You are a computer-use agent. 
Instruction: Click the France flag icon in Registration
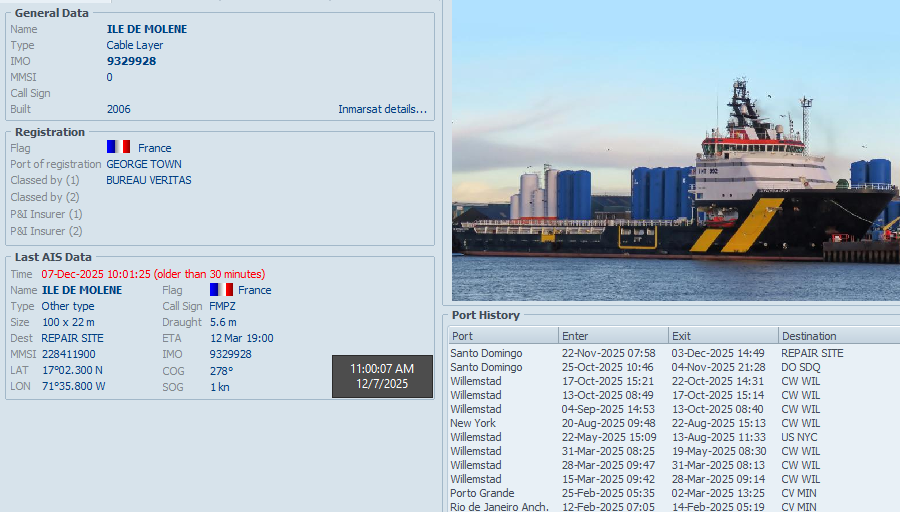(118, 147)
